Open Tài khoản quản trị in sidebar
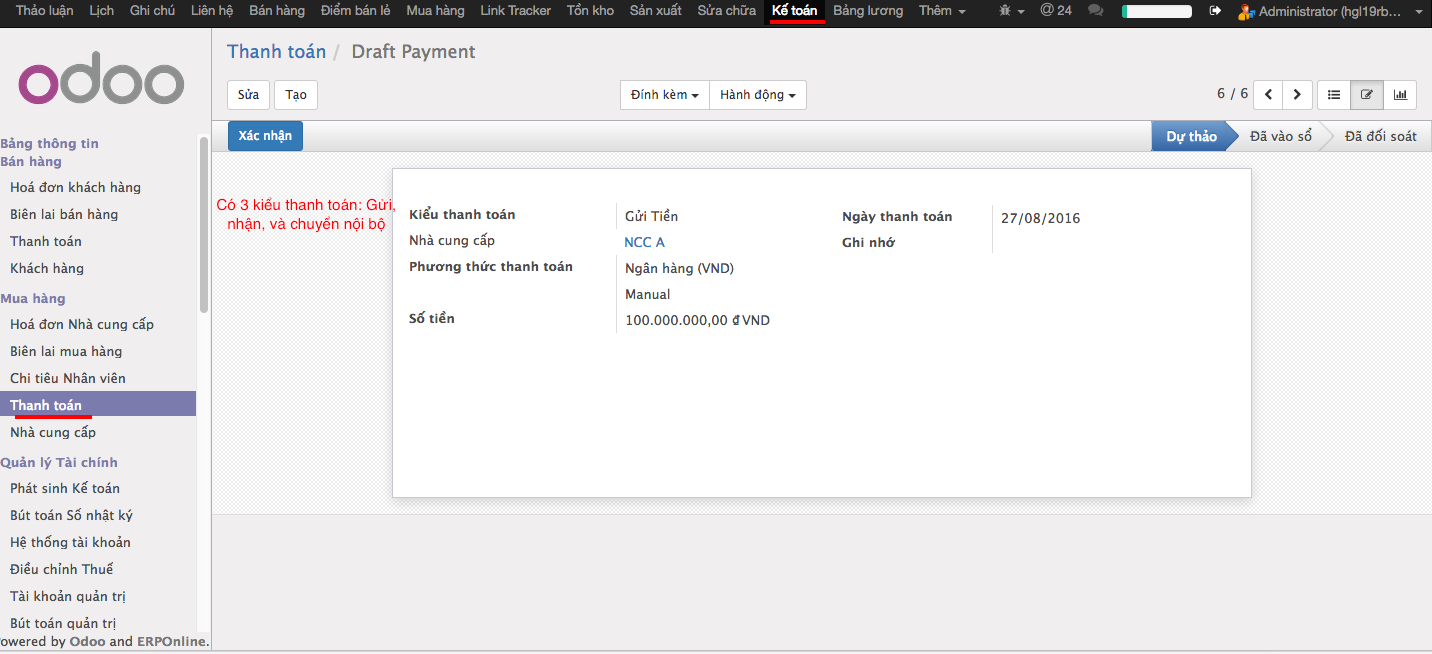 (68, 596)
